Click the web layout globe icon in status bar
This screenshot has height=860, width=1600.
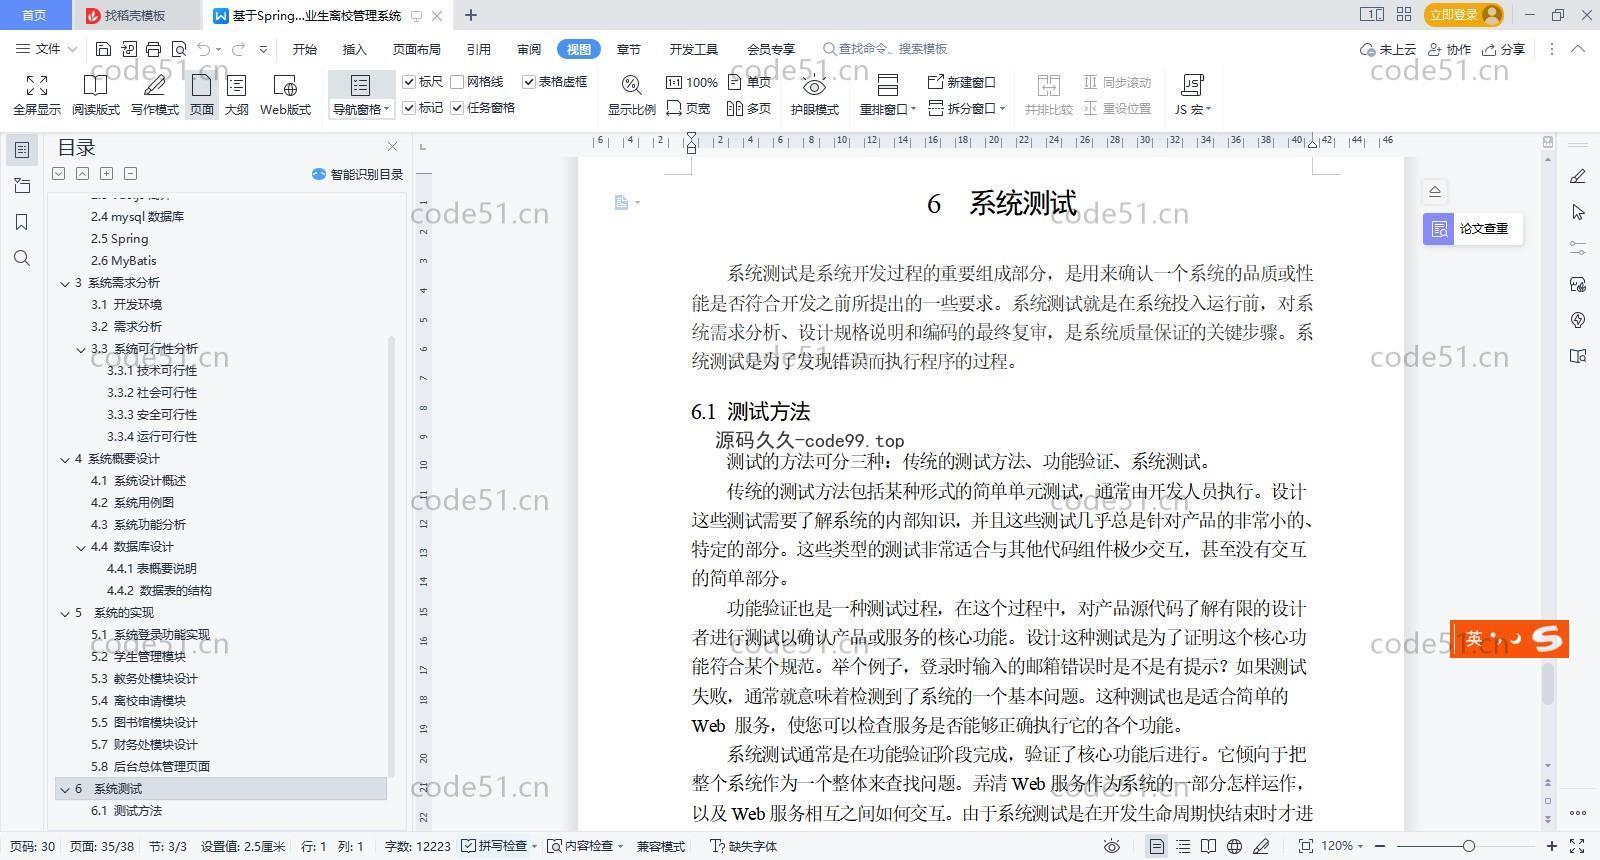pos(1235,846)
